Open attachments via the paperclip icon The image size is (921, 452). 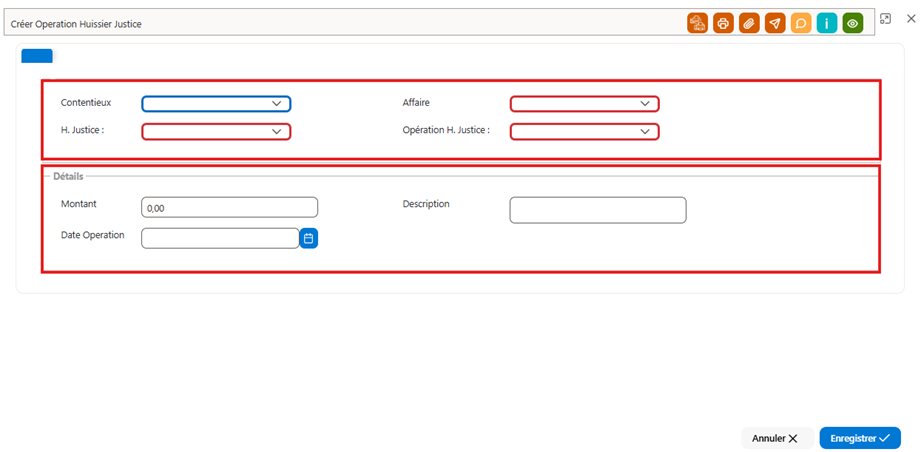tap(749, 23)
